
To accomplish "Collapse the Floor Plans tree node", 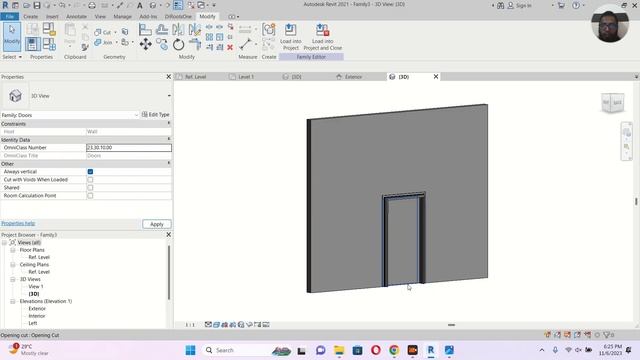I will (x=13, y=250).
